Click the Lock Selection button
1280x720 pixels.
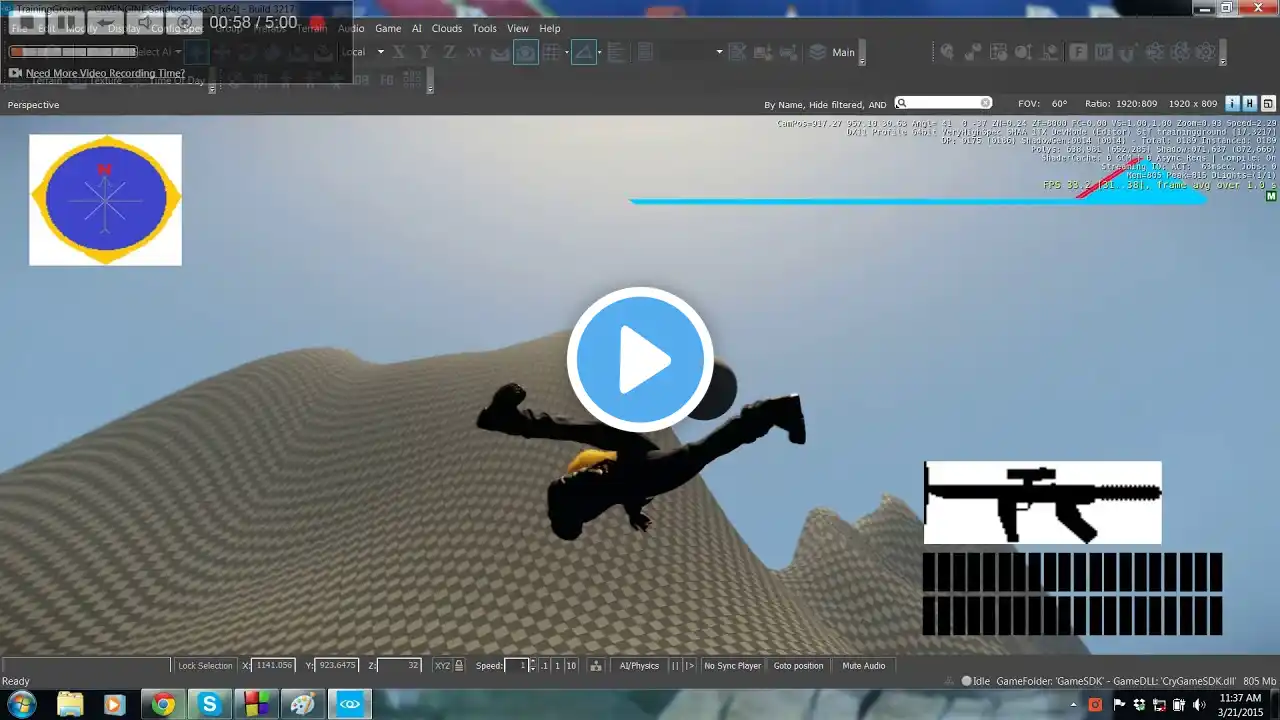[205, 665]
